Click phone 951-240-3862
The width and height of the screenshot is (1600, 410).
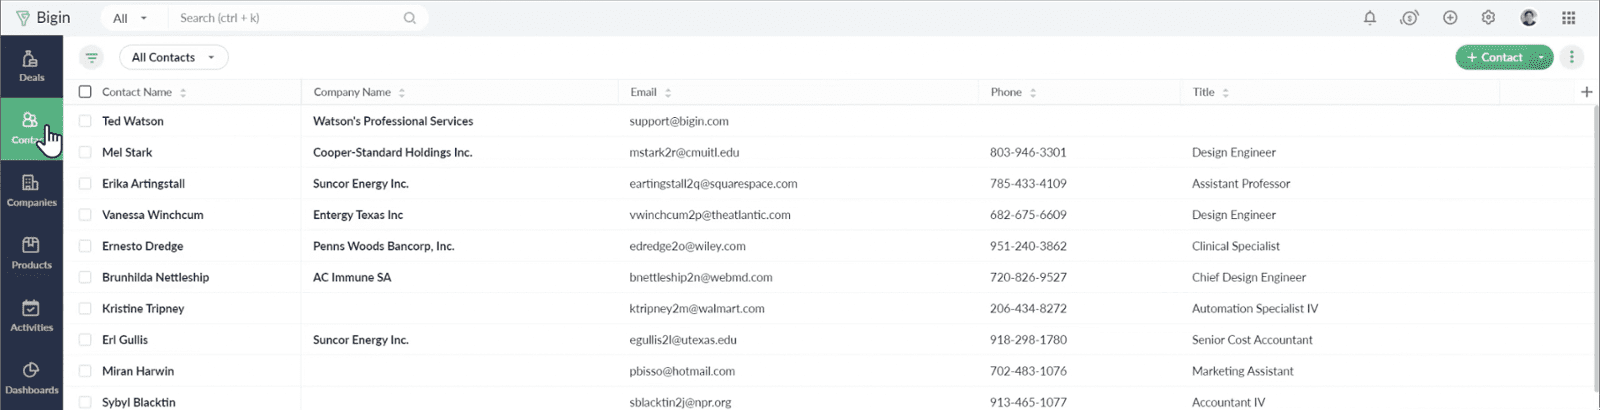[1028, 246]
